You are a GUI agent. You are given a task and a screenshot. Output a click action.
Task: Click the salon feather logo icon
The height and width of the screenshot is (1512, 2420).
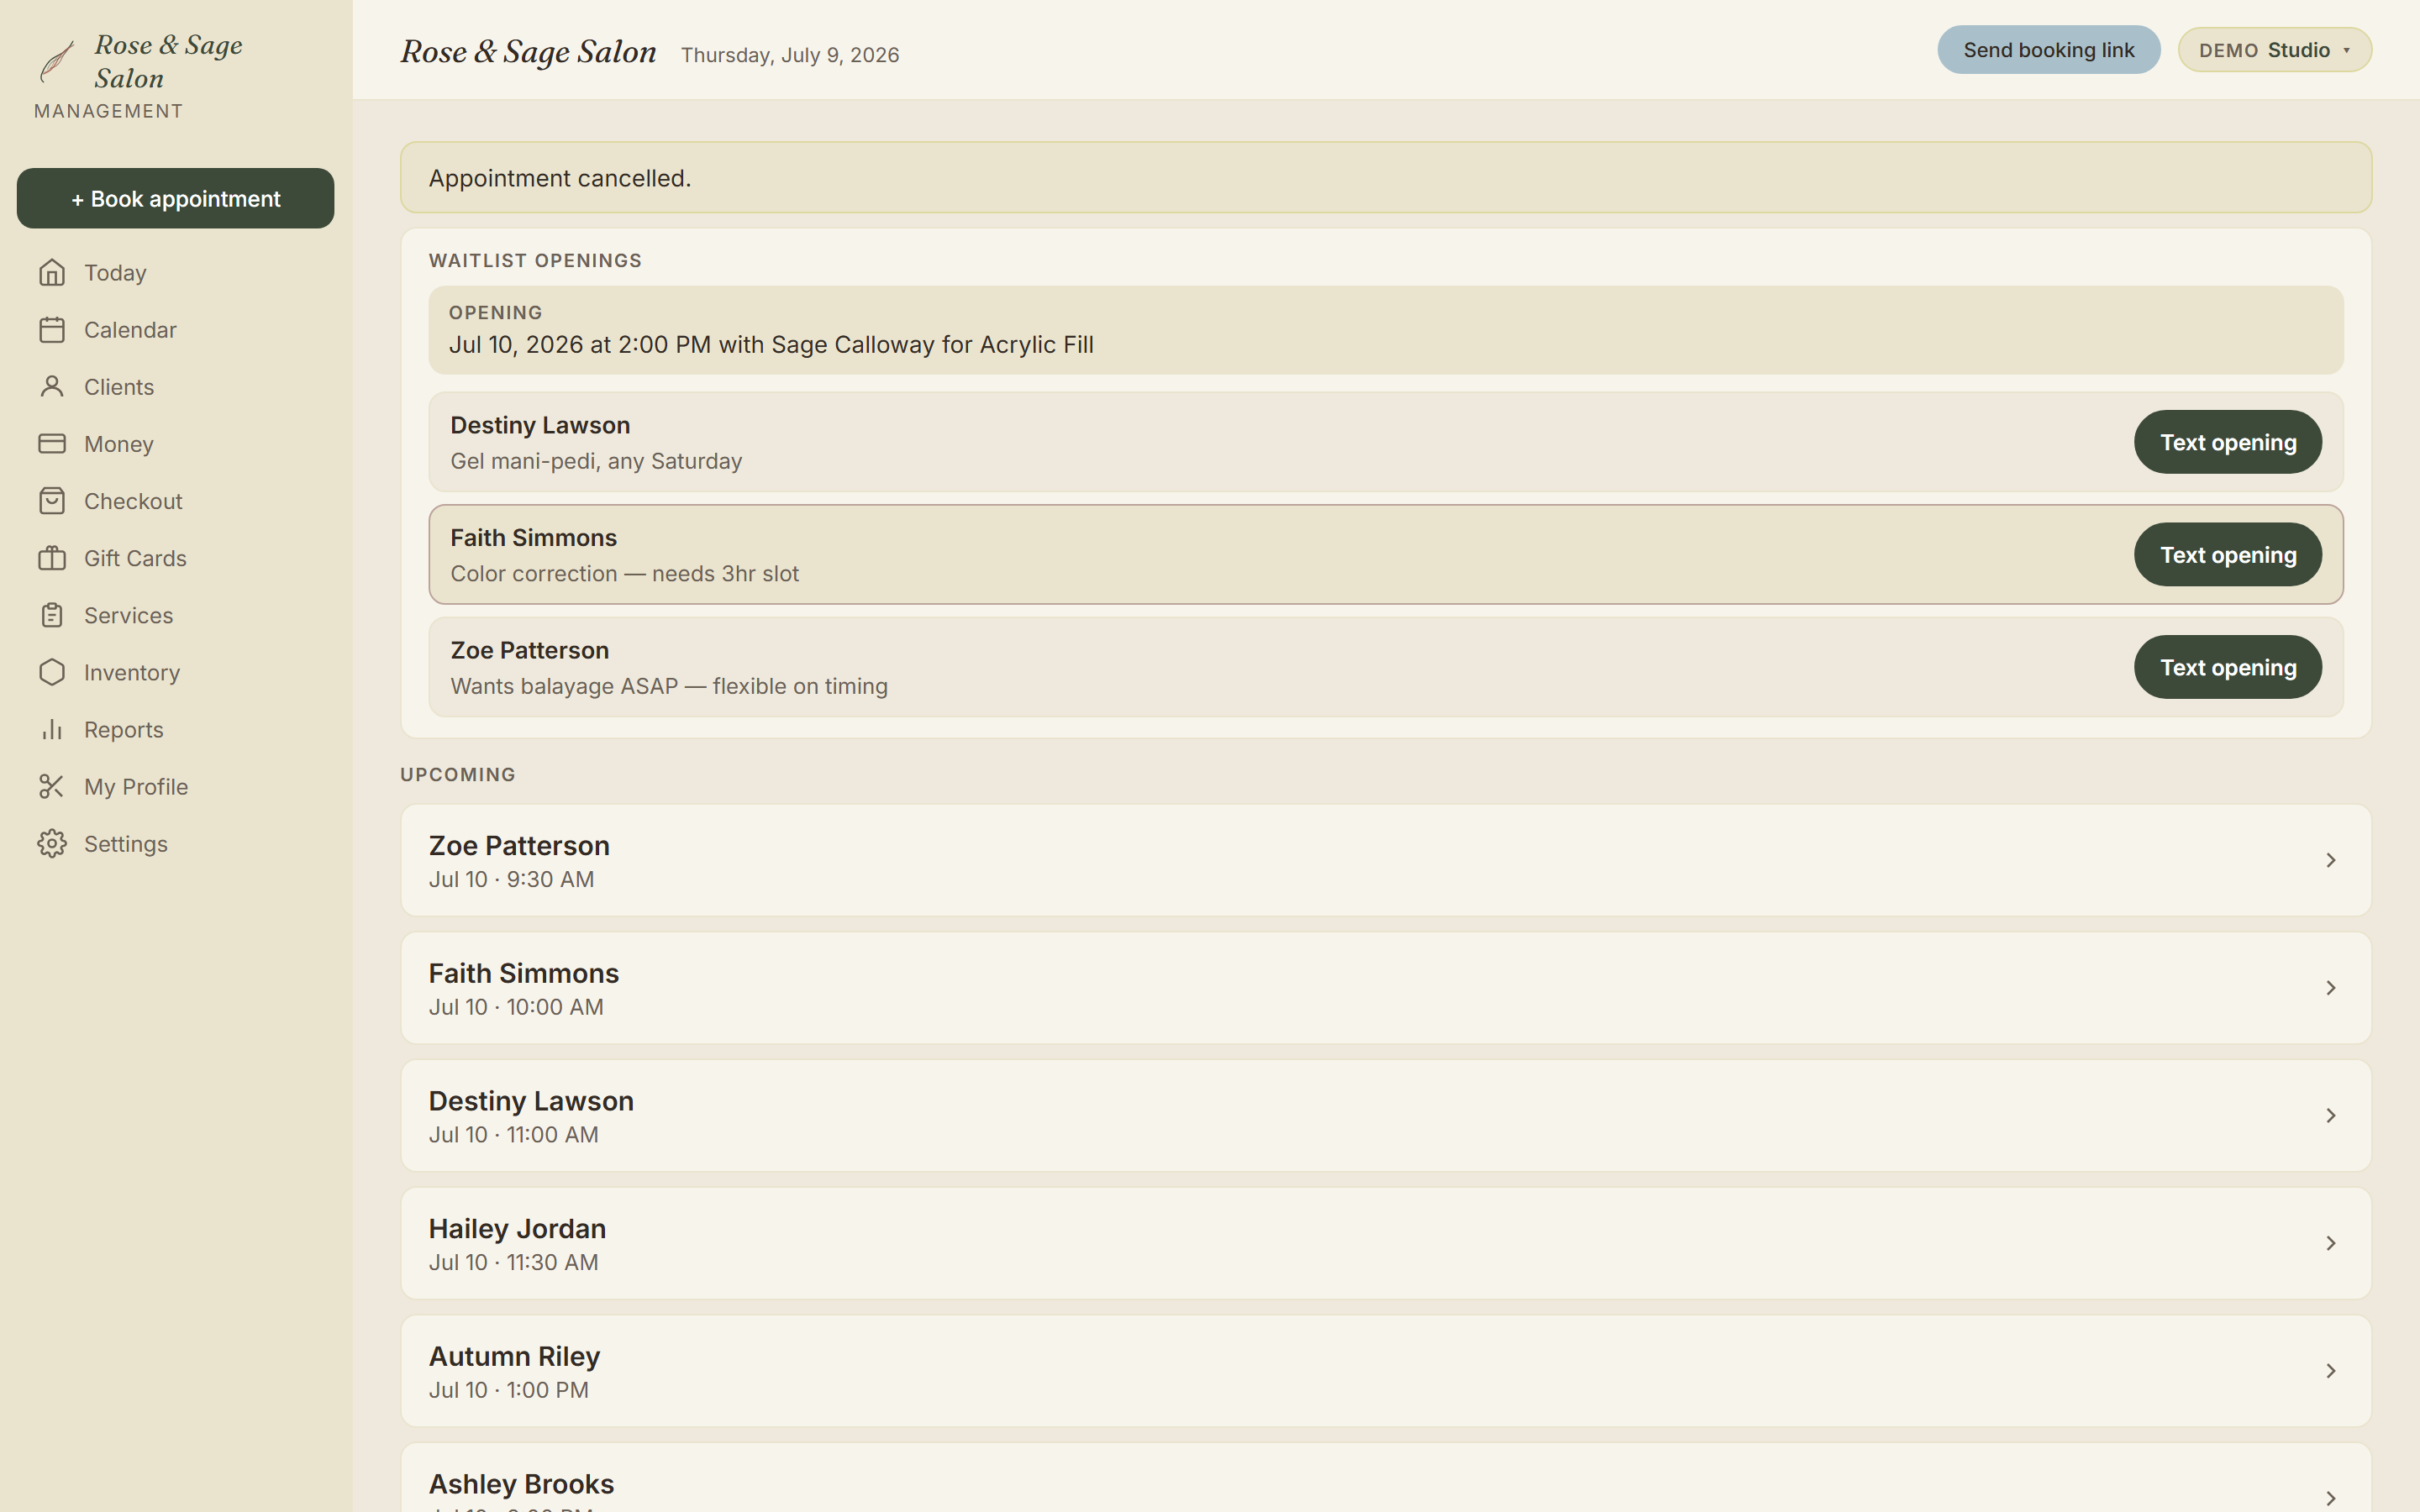(57, 61)
